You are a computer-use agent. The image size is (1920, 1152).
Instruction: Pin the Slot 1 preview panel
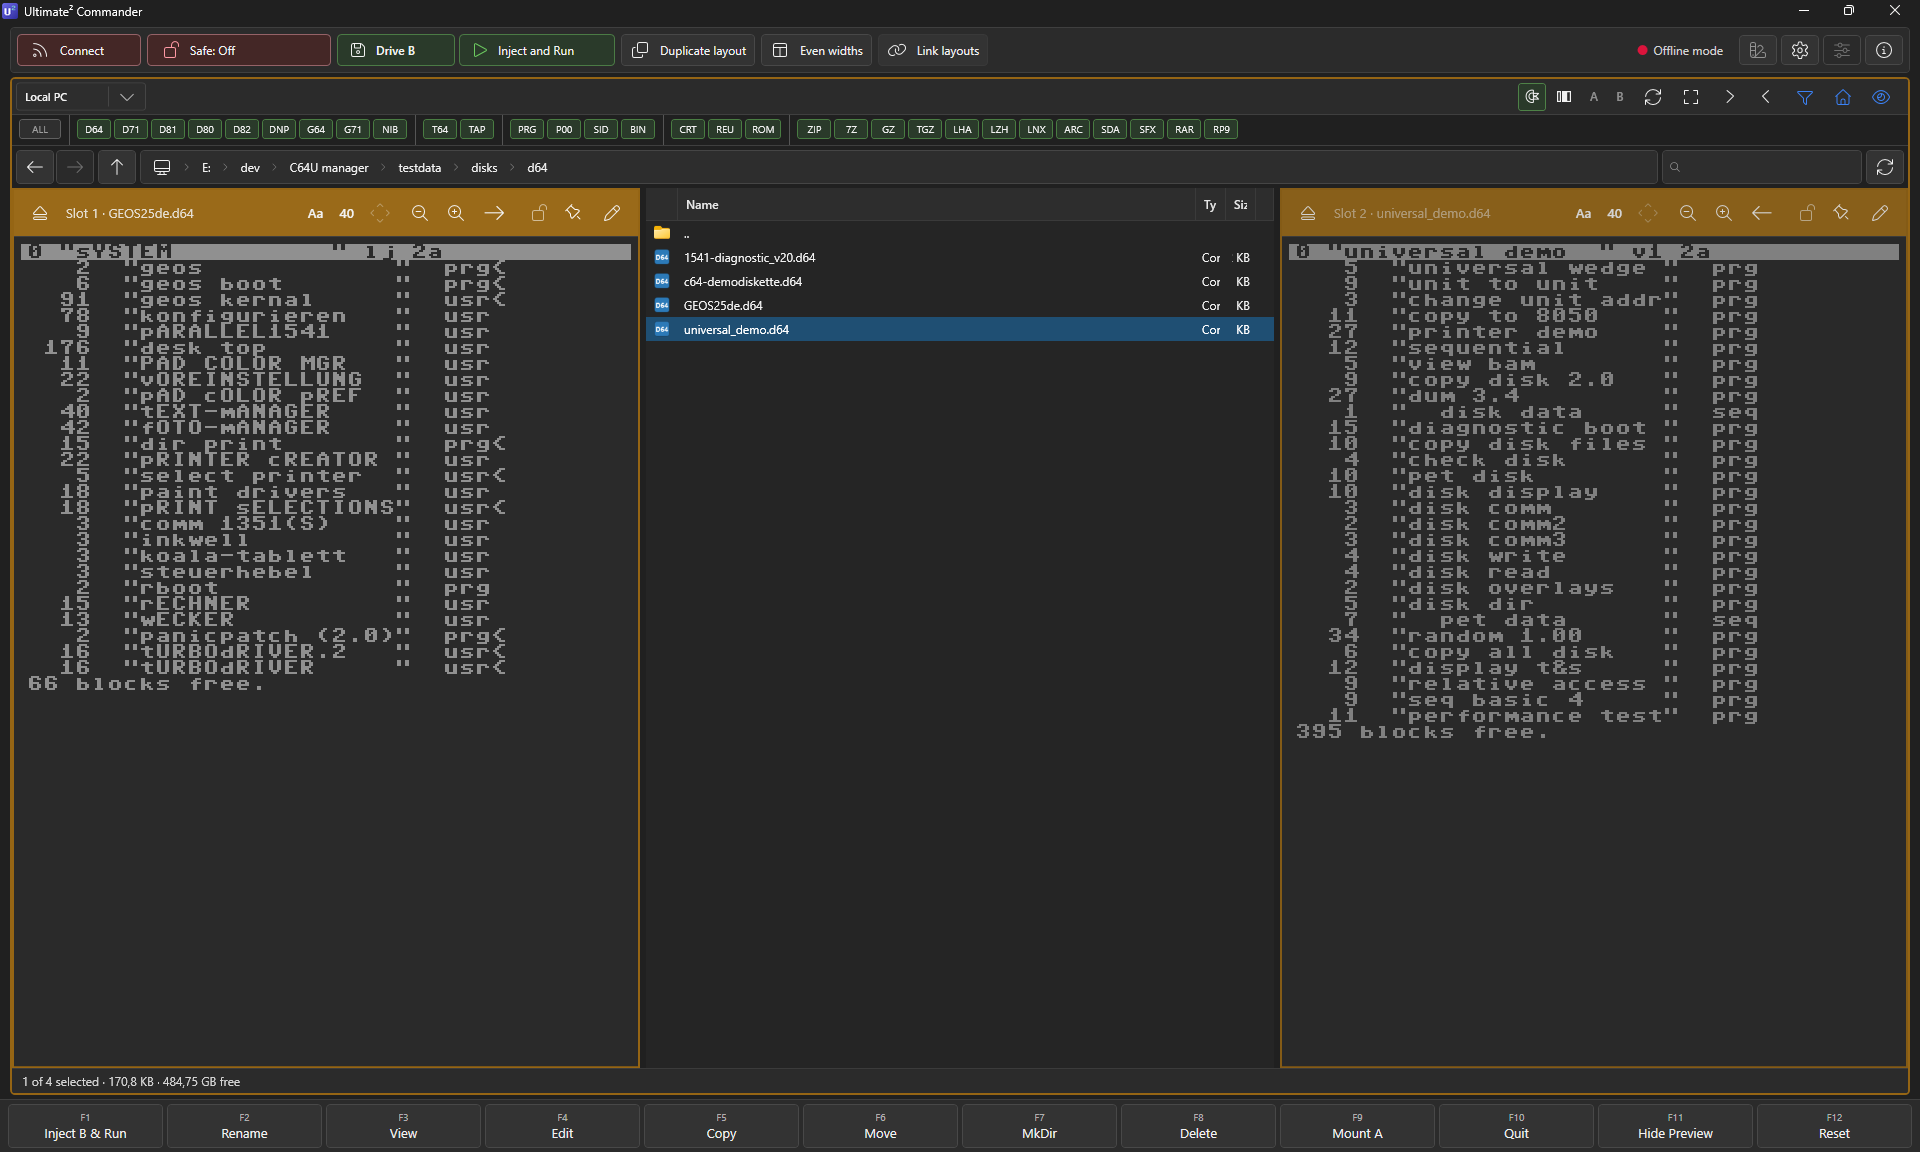[574, 213]
